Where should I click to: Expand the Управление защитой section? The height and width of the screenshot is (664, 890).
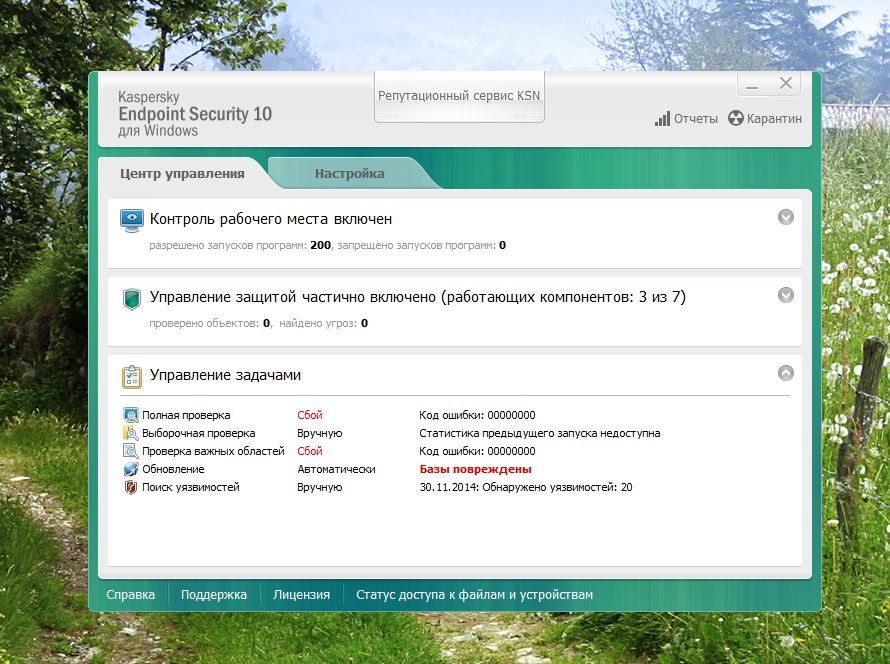click(786, 295)
